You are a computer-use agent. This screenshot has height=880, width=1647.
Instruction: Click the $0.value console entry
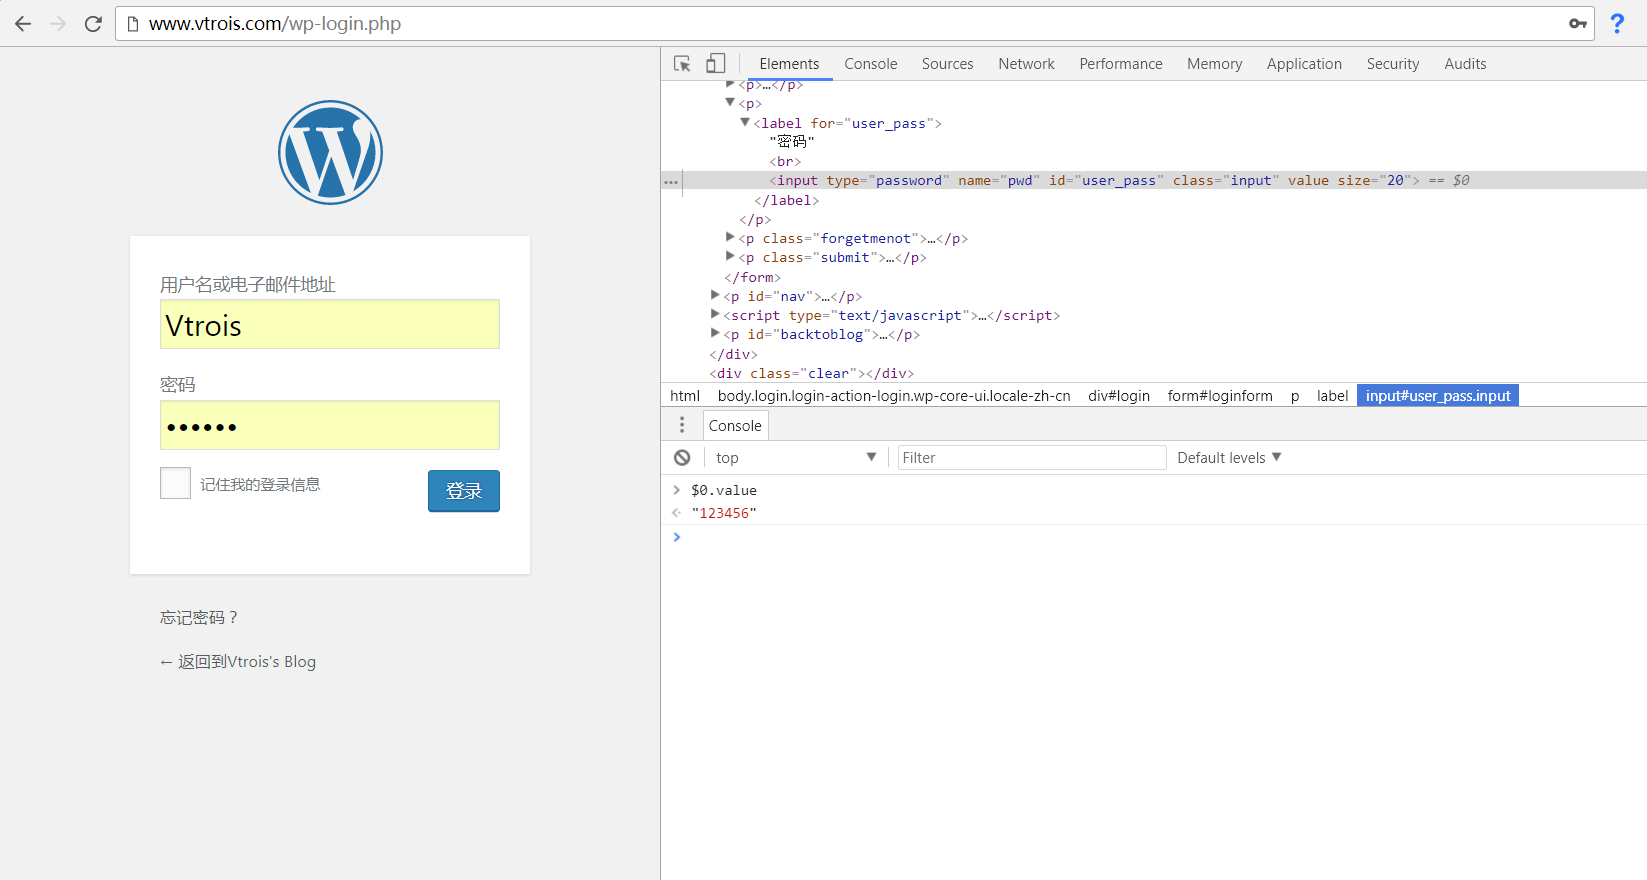tap(724, 490)
